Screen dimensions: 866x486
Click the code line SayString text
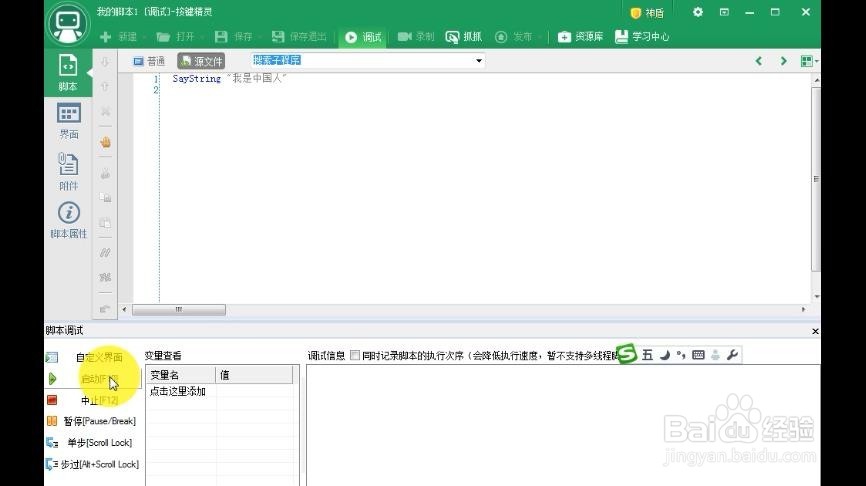[230, 79]
